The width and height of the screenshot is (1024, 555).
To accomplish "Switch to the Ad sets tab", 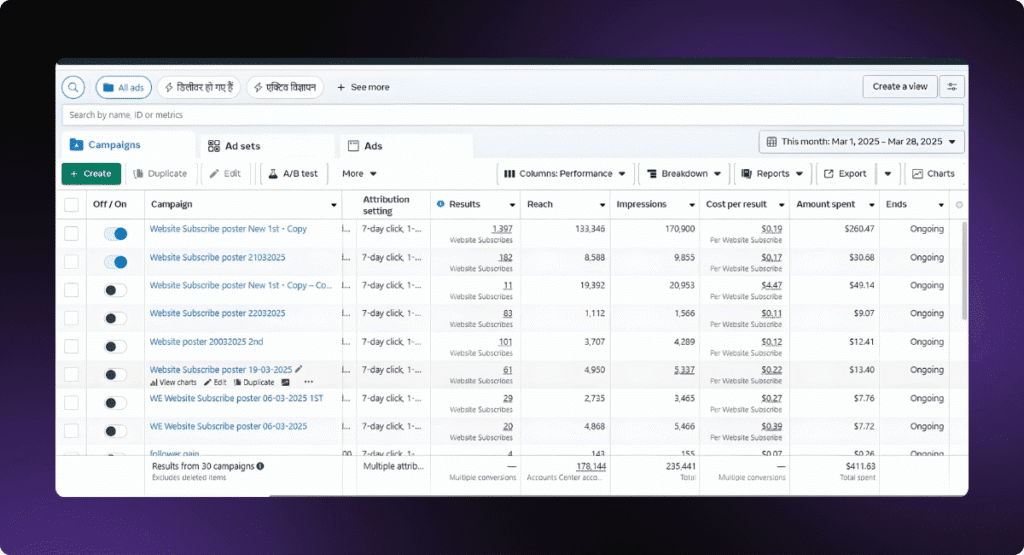I will tap(234, 146).
